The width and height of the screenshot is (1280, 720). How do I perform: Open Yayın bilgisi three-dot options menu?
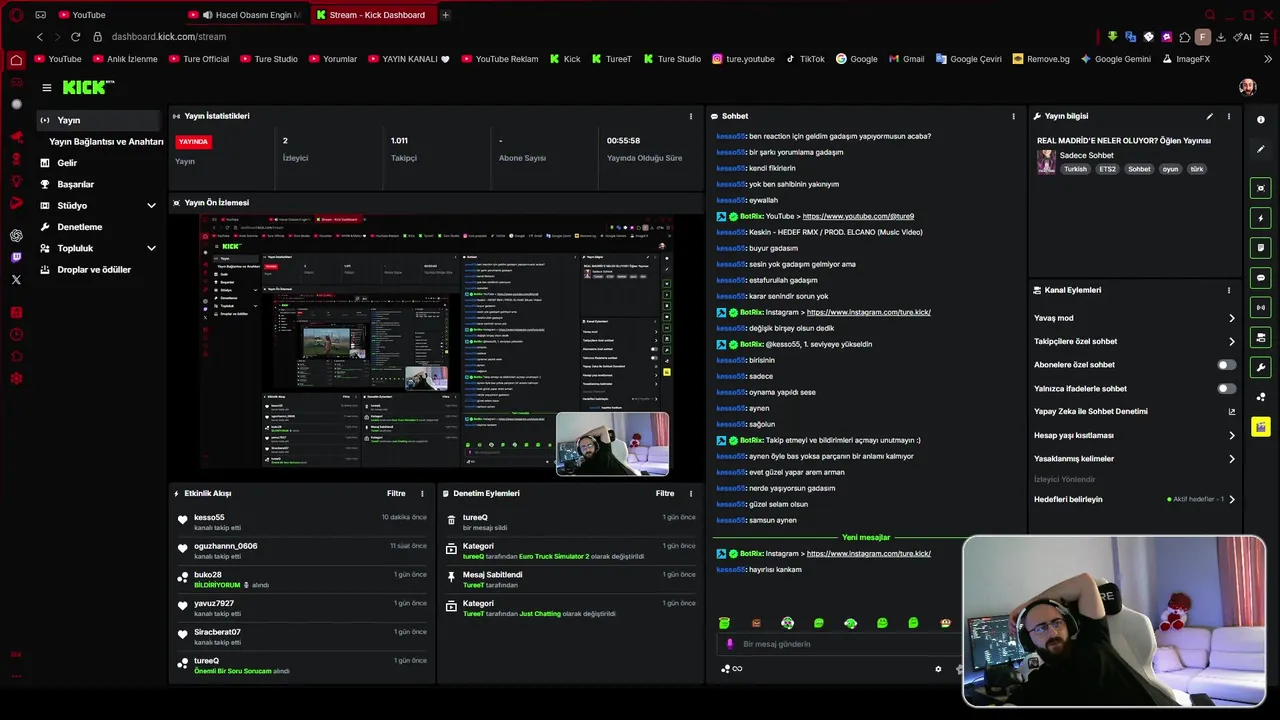click(x=1229, y=116)
